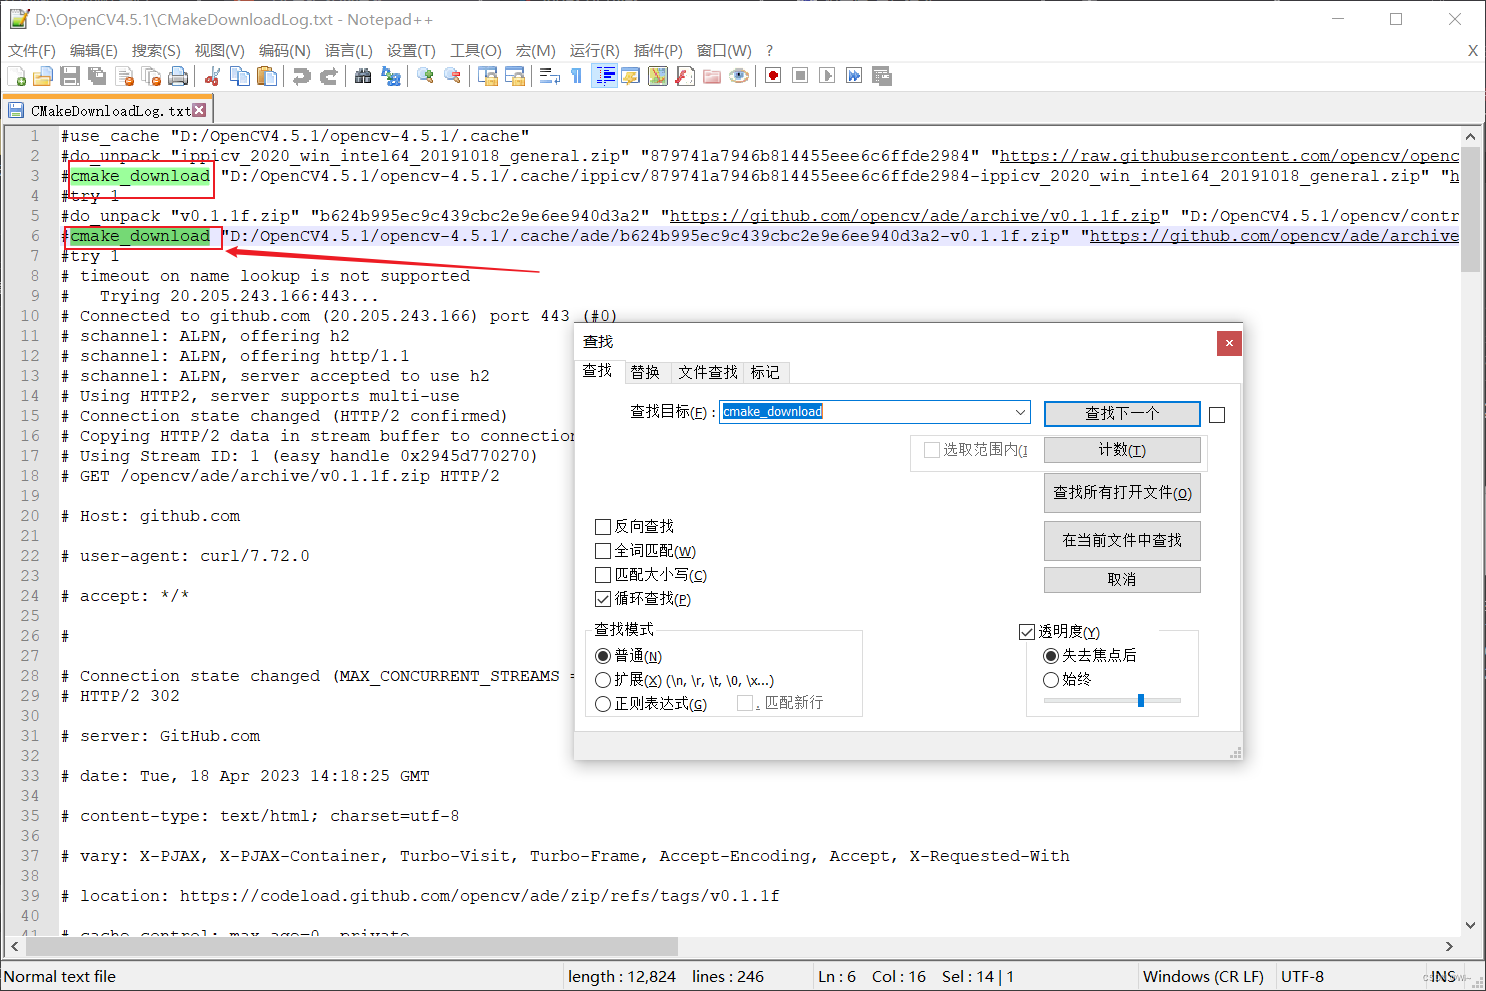Click the vertical scrollbar down arrow
1486x991 pixels.
1470,925
